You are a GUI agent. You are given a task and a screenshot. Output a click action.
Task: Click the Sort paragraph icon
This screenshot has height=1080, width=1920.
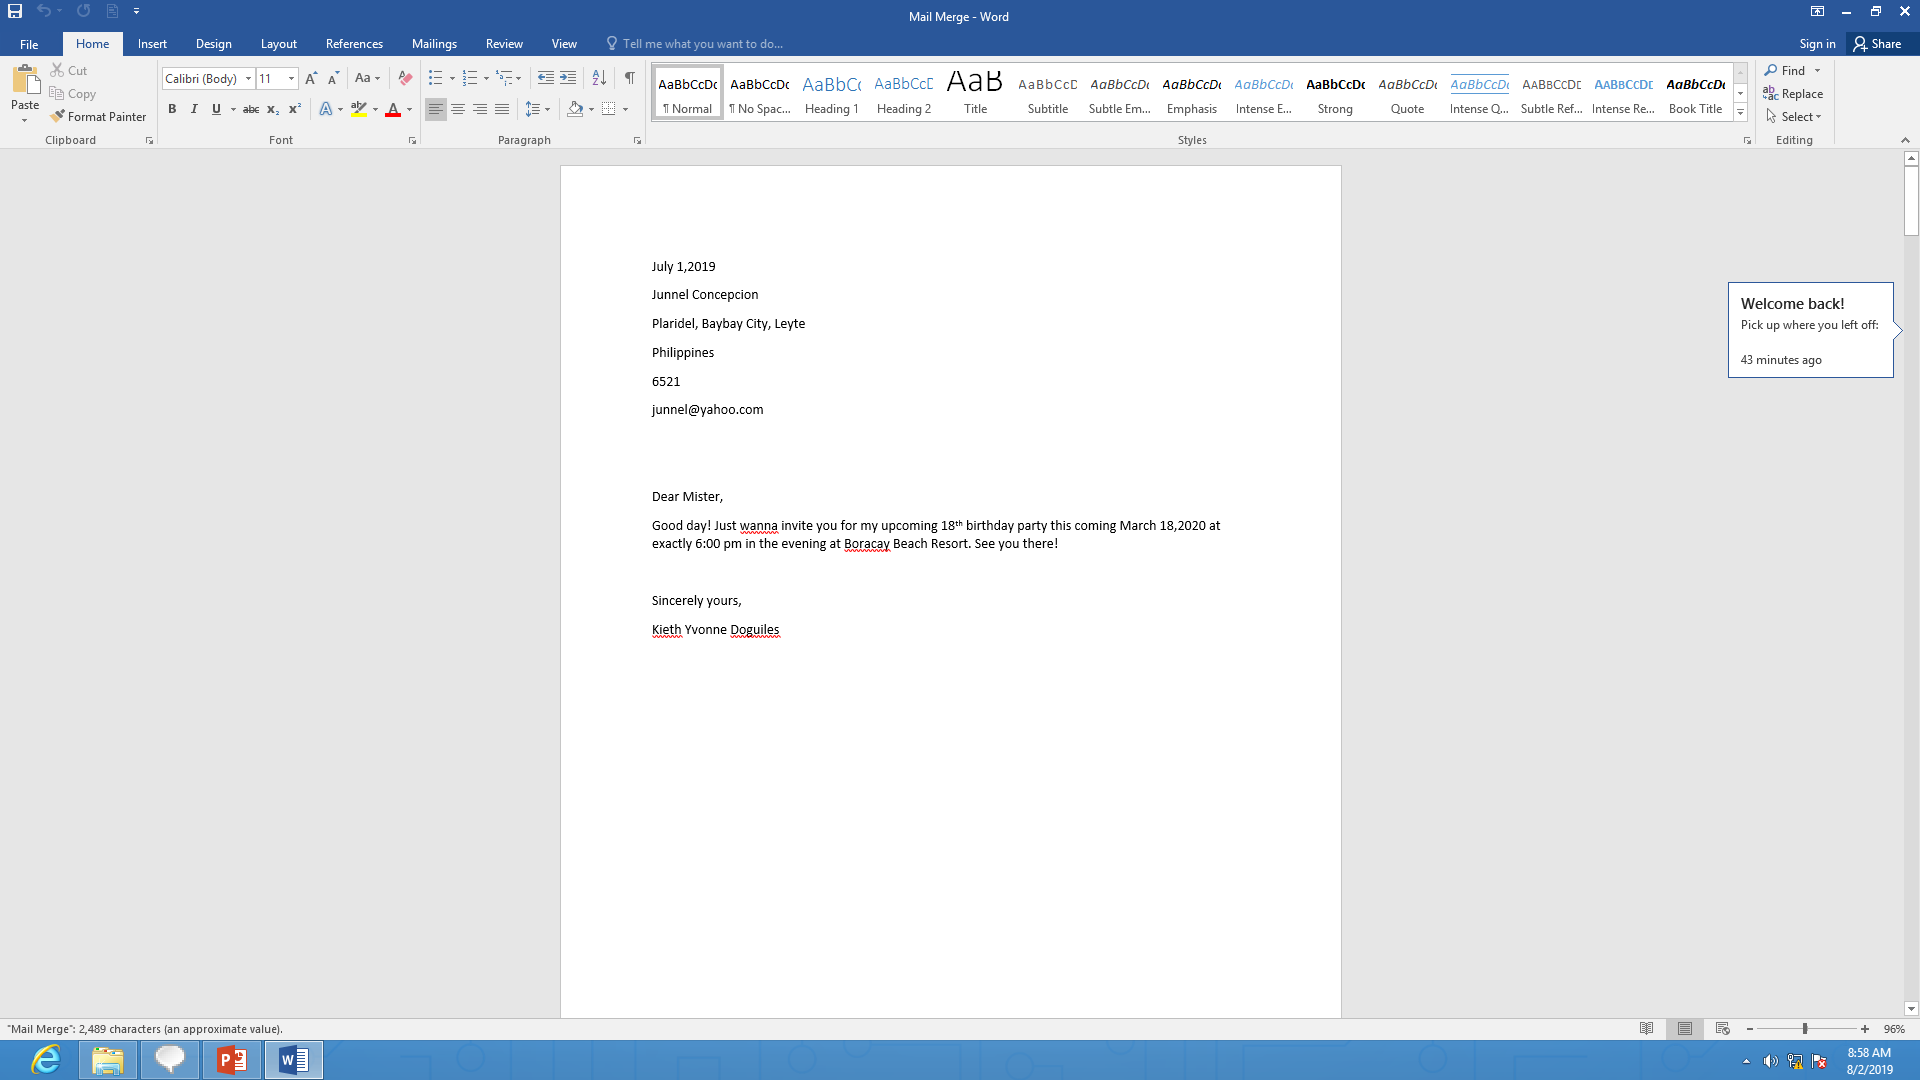point(599,78)
